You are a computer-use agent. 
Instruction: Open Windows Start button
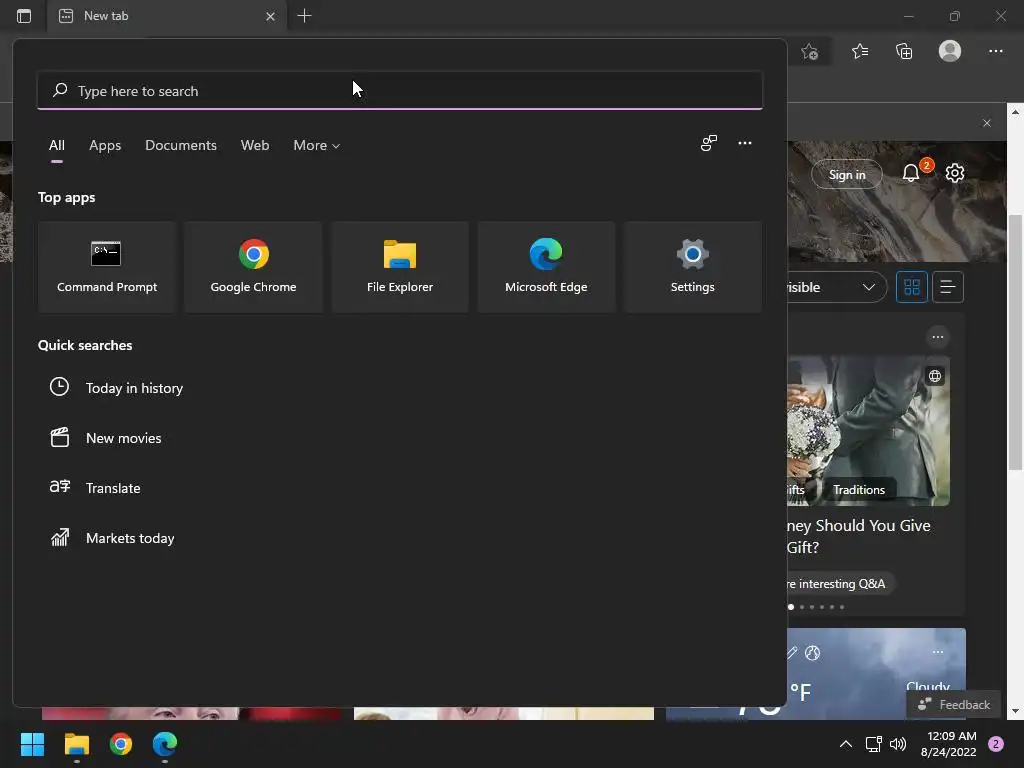click(32, 744)
